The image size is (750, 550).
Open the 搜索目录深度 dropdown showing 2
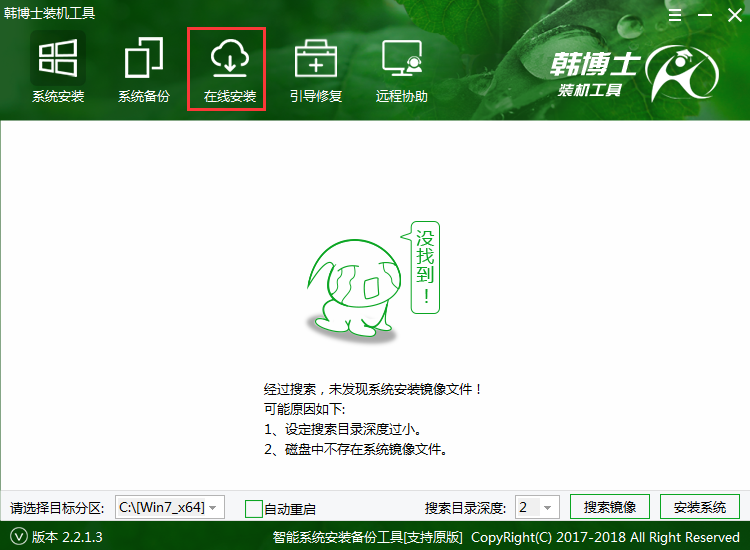click(x=537, y=507)
